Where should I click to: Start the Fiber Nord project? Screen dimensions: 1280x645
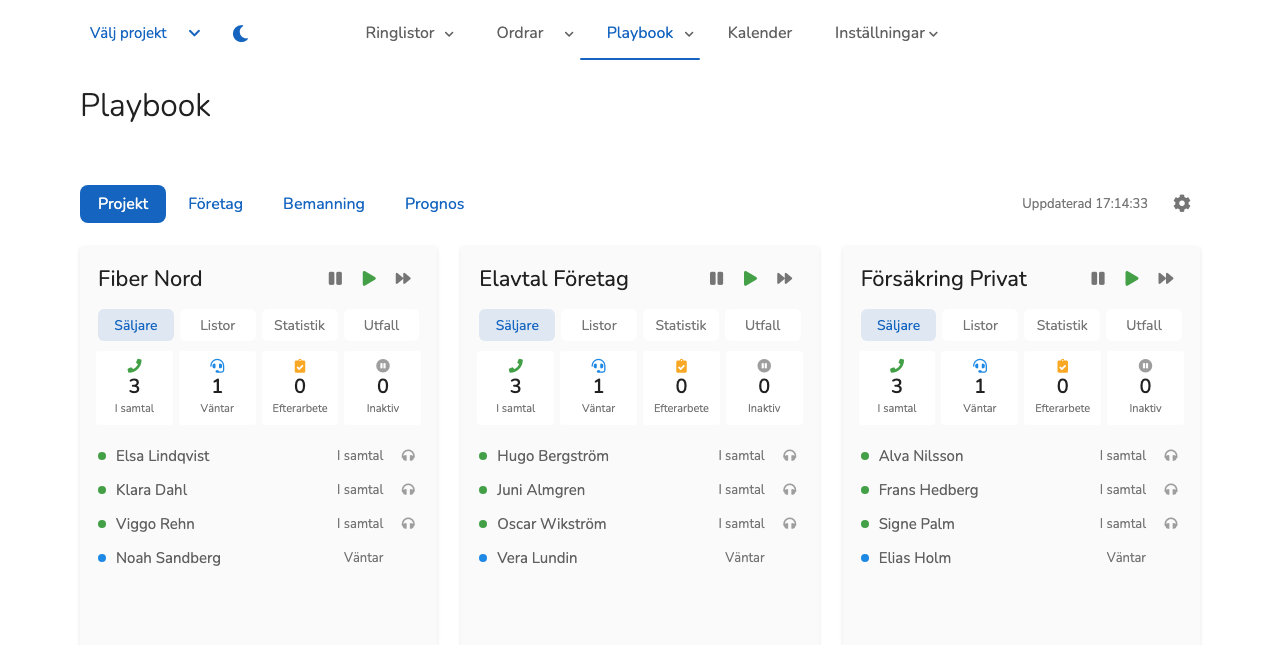tap(369, 279)
